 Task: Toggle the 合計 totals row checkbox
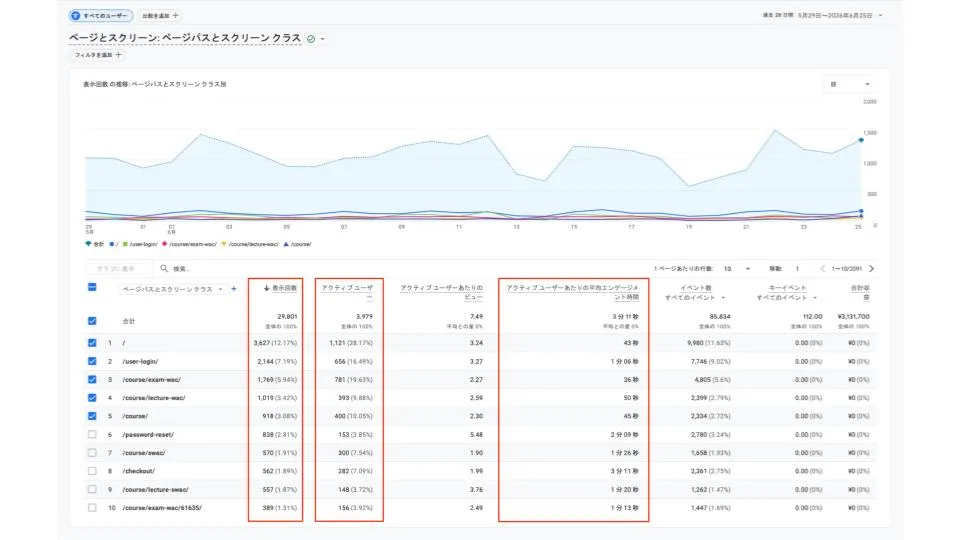[92, 321]
